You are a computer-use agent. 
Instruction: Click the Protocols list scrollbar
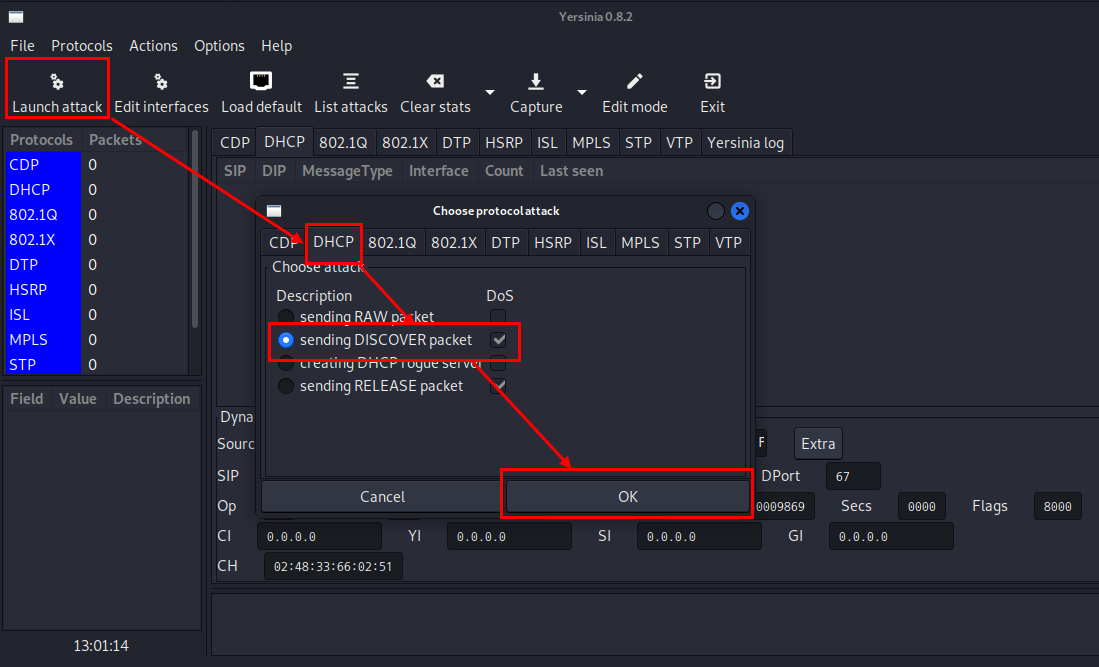tap(195, 228)
